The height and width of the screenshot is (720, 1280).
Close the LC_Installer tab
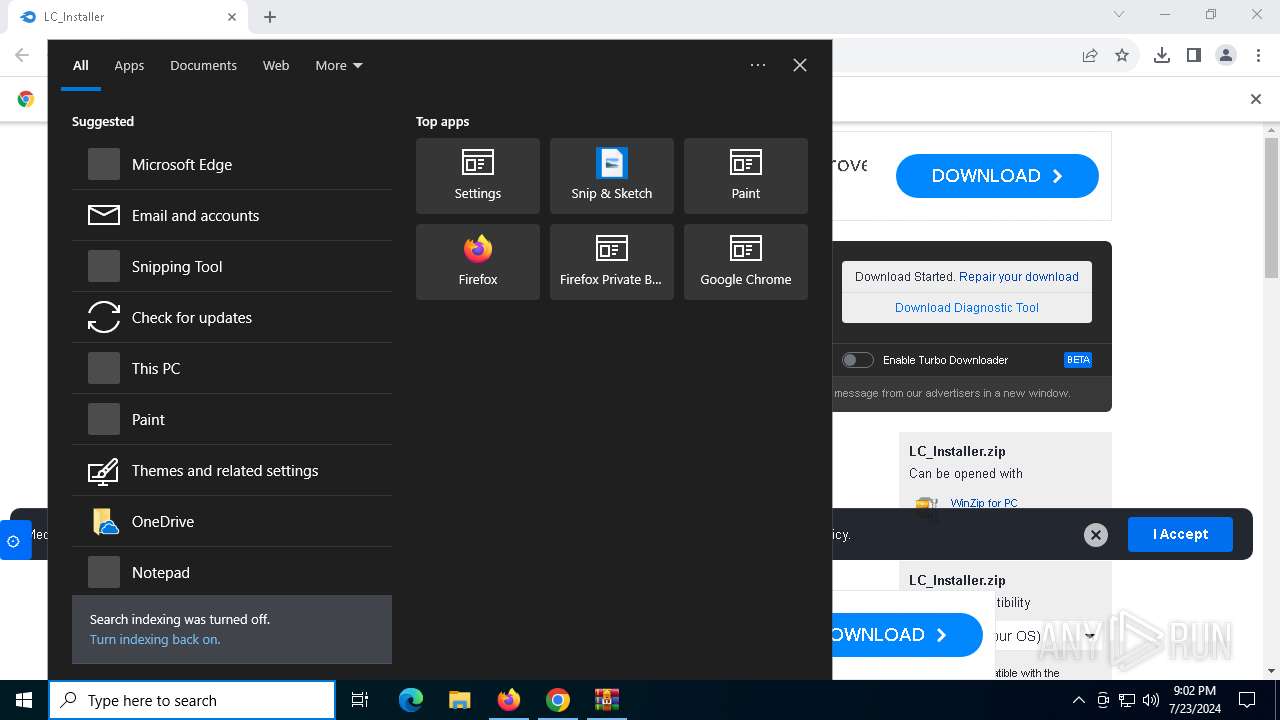point(232,17)
